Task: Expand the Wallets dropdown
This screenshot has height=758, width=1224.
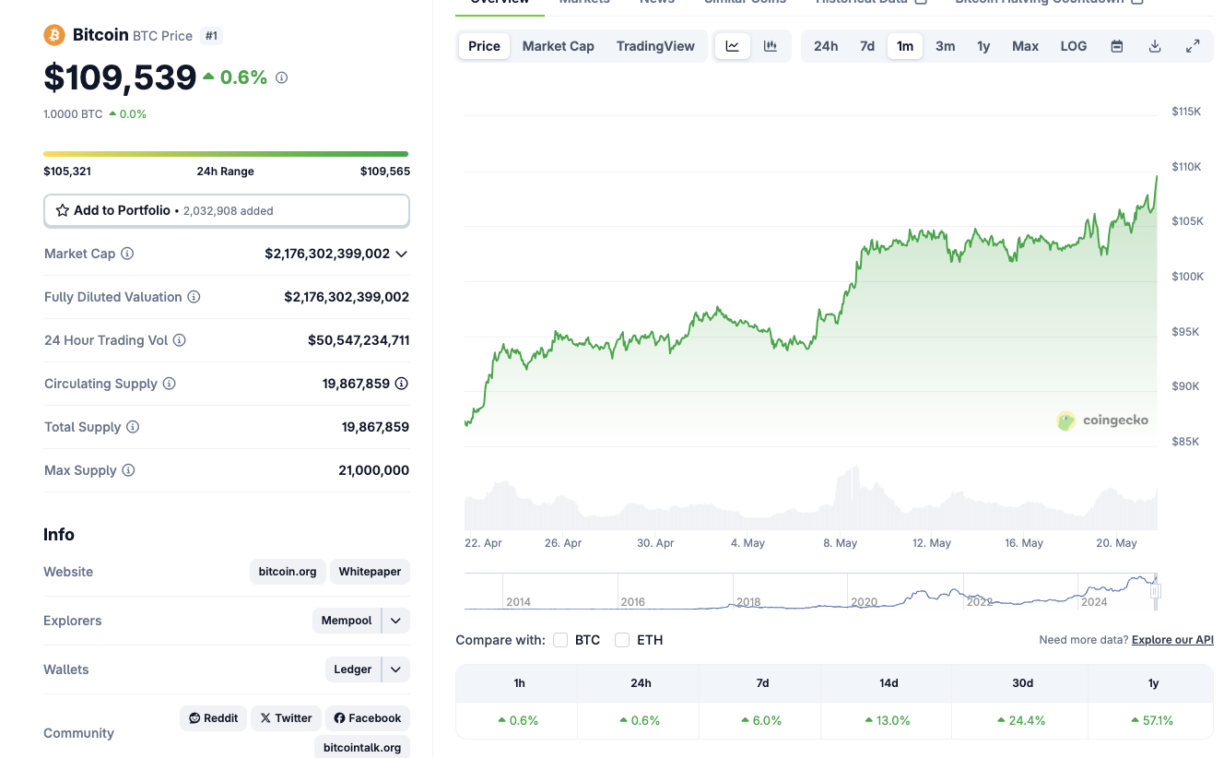Action: pyautogui.click(x=394, y=669)
